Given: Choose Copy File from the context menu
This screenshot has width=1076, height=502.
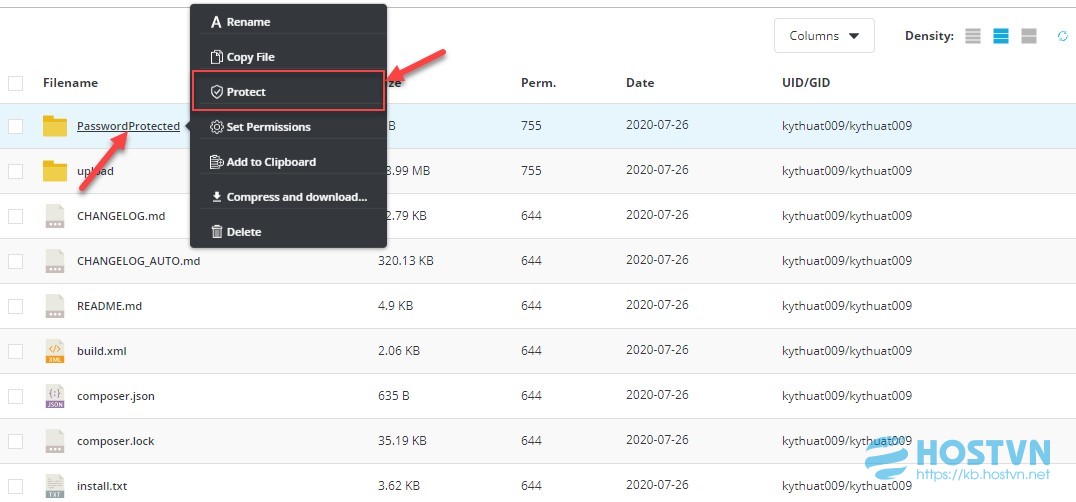Looking at the screenshot, I should [x=288, y=57].
